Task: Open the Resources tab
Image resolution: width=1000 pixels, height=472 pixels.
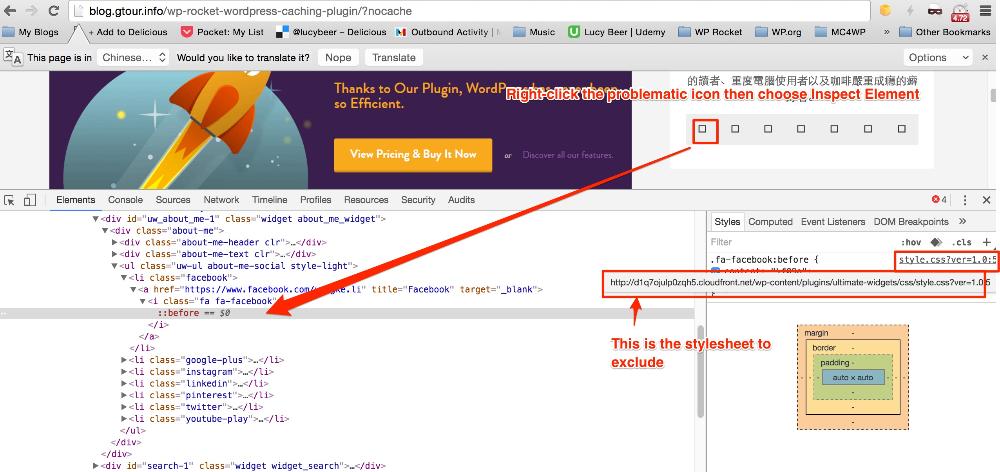Action: [x=366, y=200]
